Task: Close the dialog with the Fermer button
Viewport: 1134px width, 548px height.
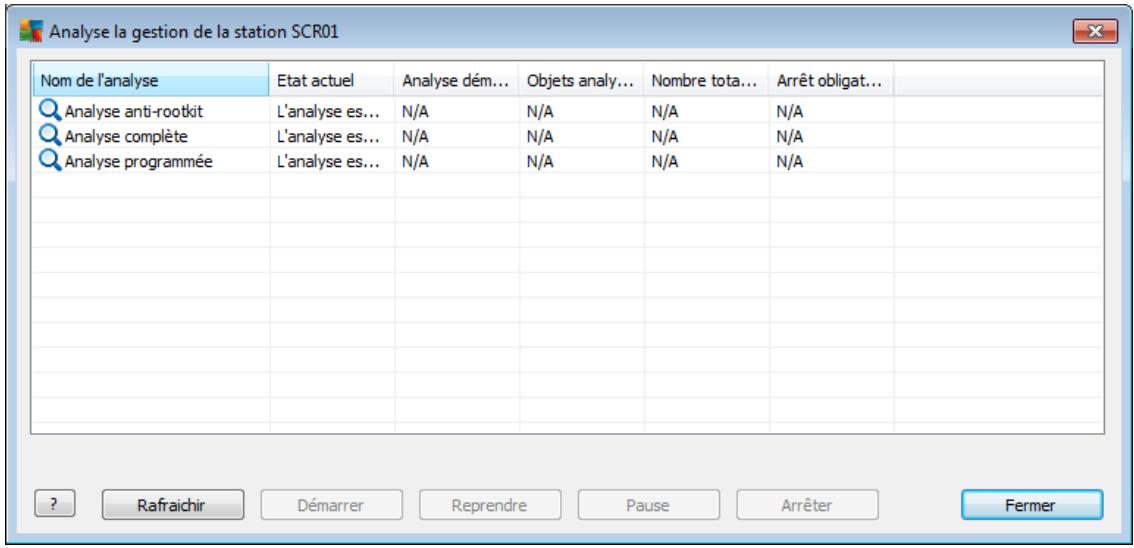Action: (x=1032, y=505)
